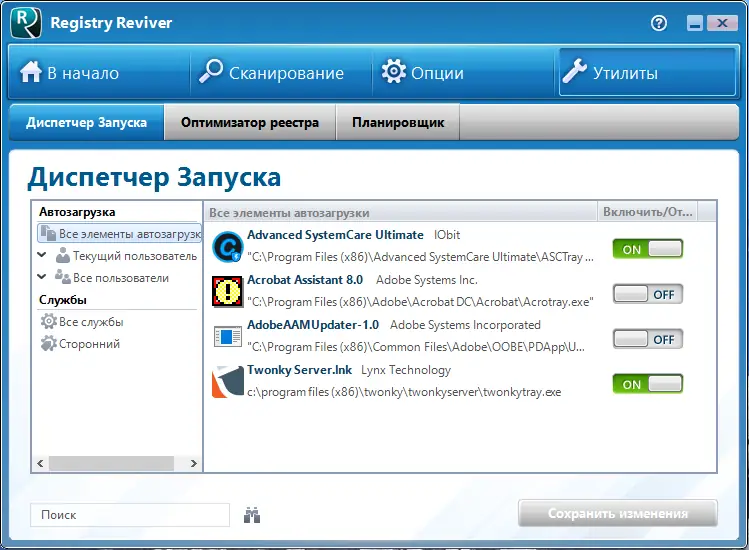Select Все службы in sidebar
This screenshot has height=550, width=749.
pos(82,322)
